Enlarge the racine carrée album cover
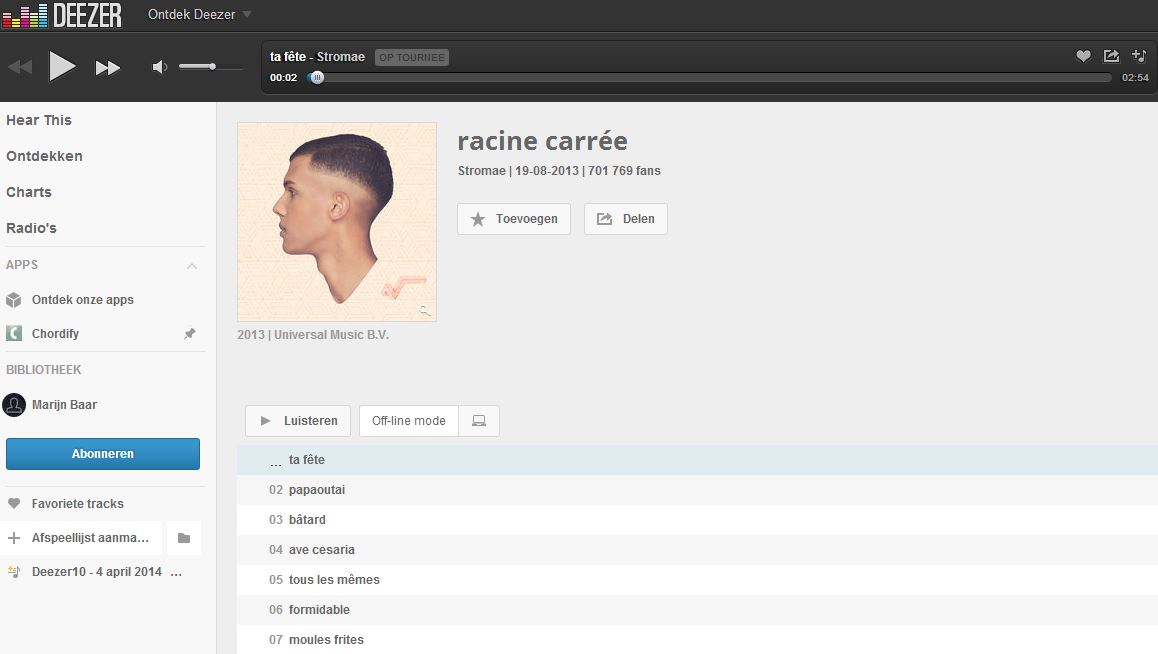The height and width of the screenshot is (654, 1158). pos(337,222)
